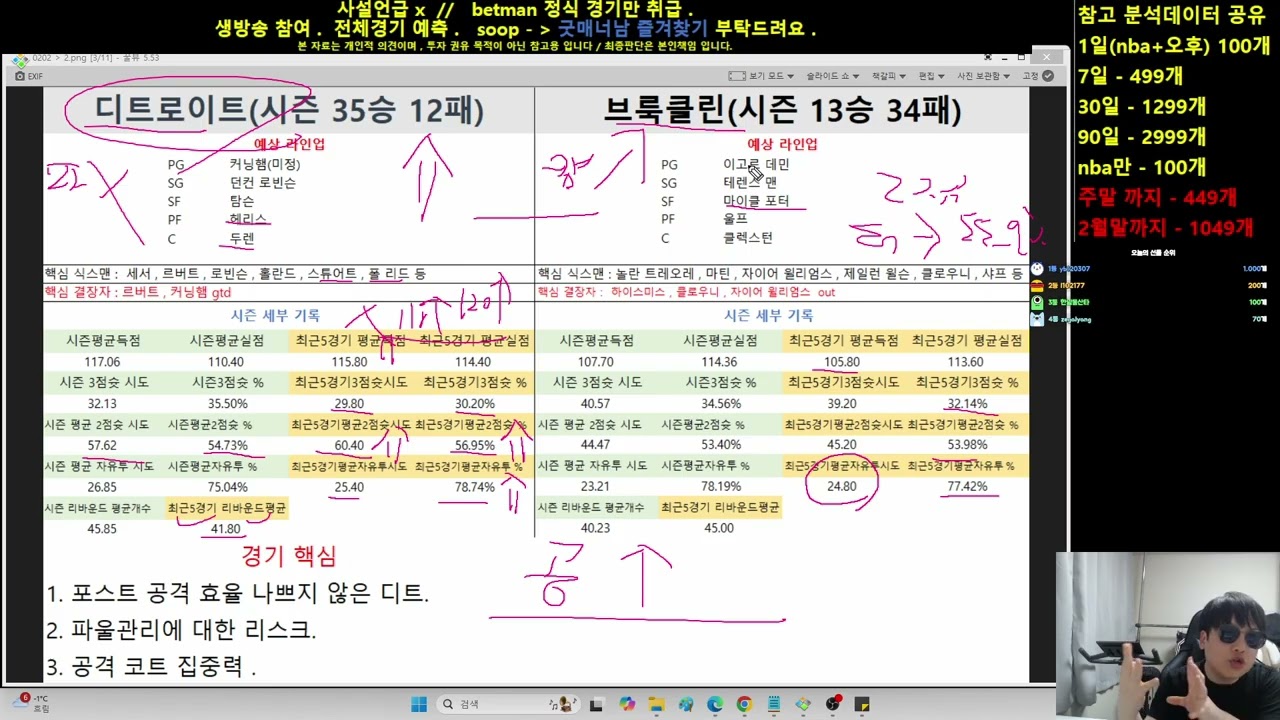Click Brooklyn last-5 free throw 77.42%
Screen dimensions: 1280x720
(966, 487)
